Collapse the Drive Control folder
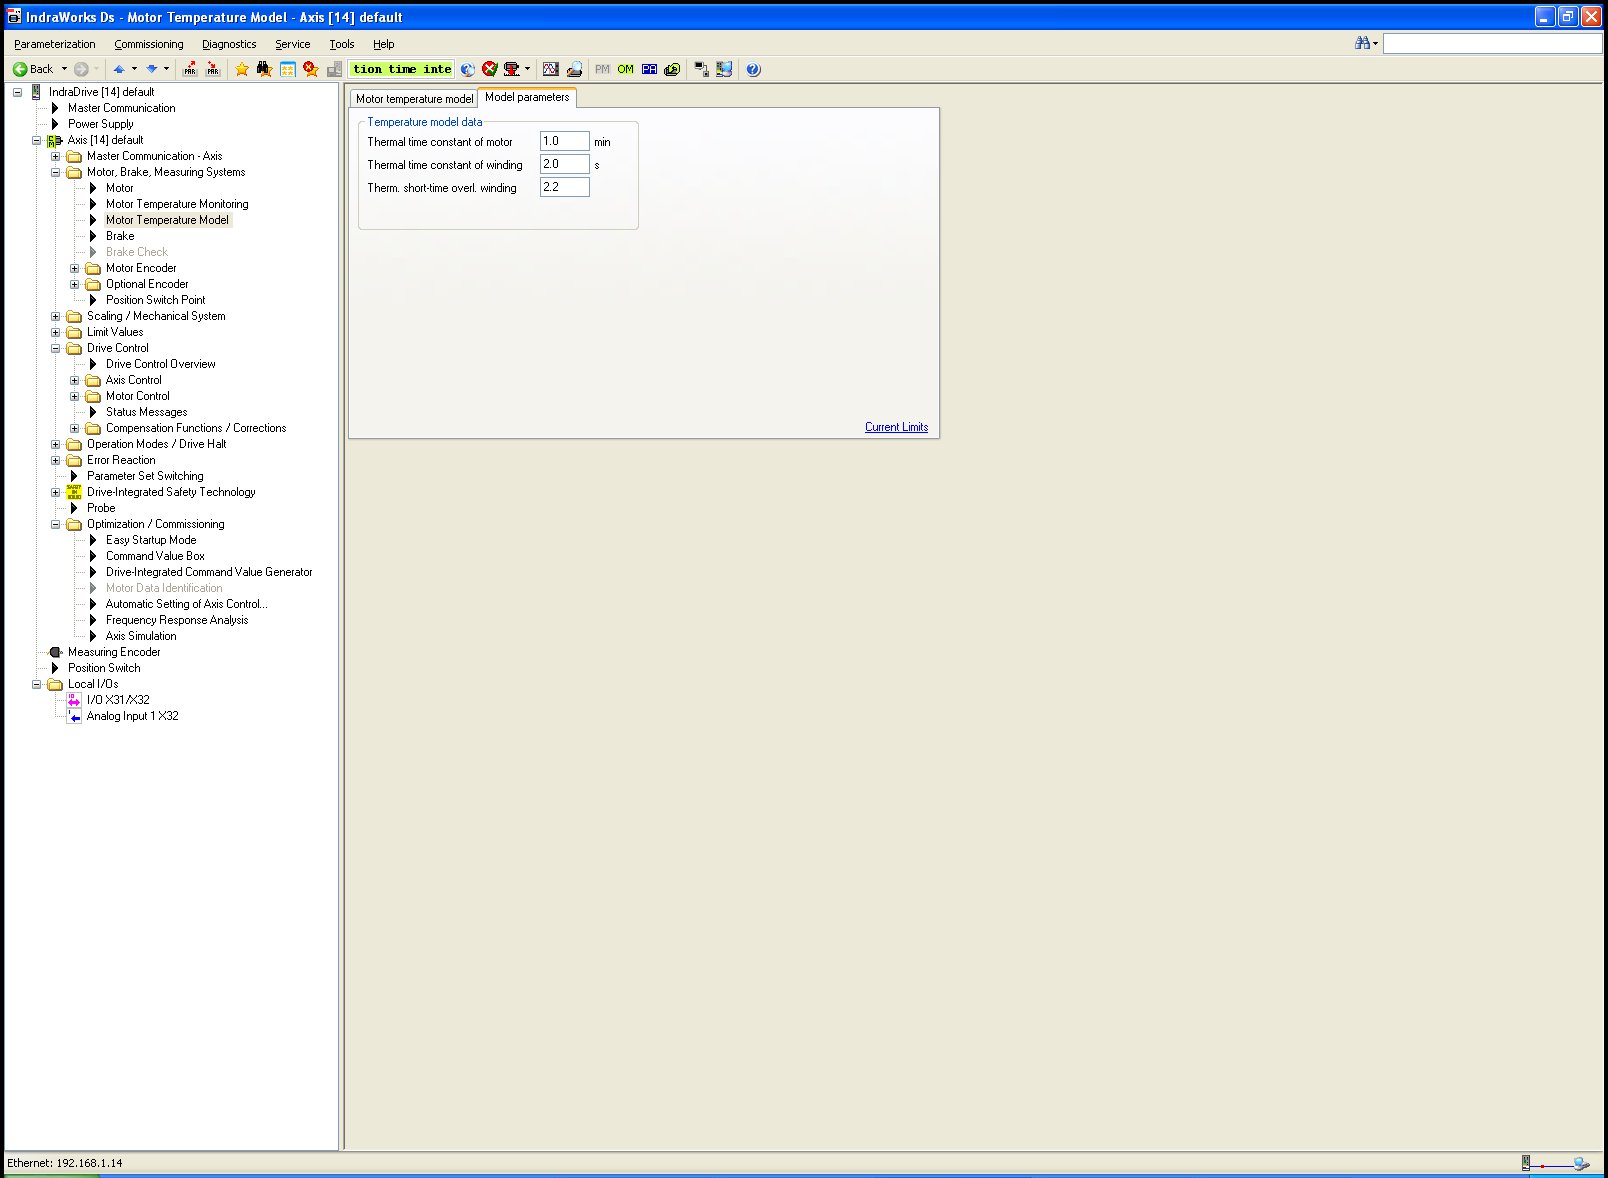Image resolution: width=1608 pixels, height=1178 pixels. pyautogui.click(x=56, y=348)
